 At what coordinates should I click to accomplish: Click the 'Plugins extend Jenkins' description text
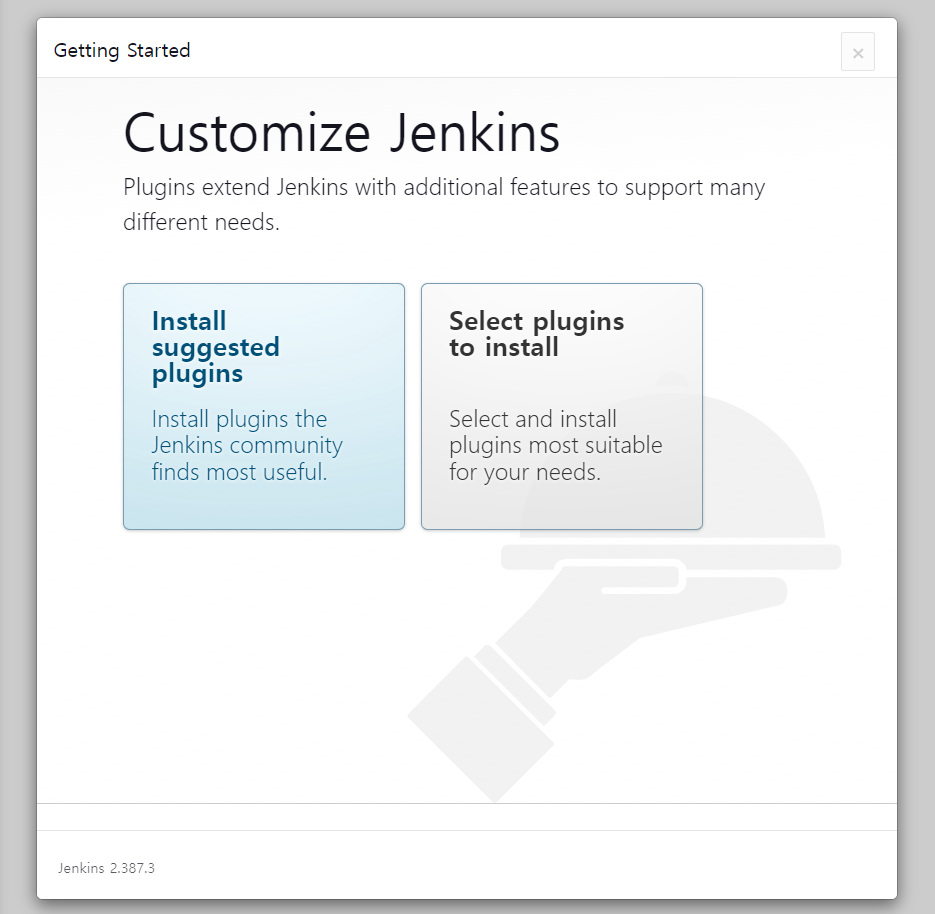coord(444,205)
